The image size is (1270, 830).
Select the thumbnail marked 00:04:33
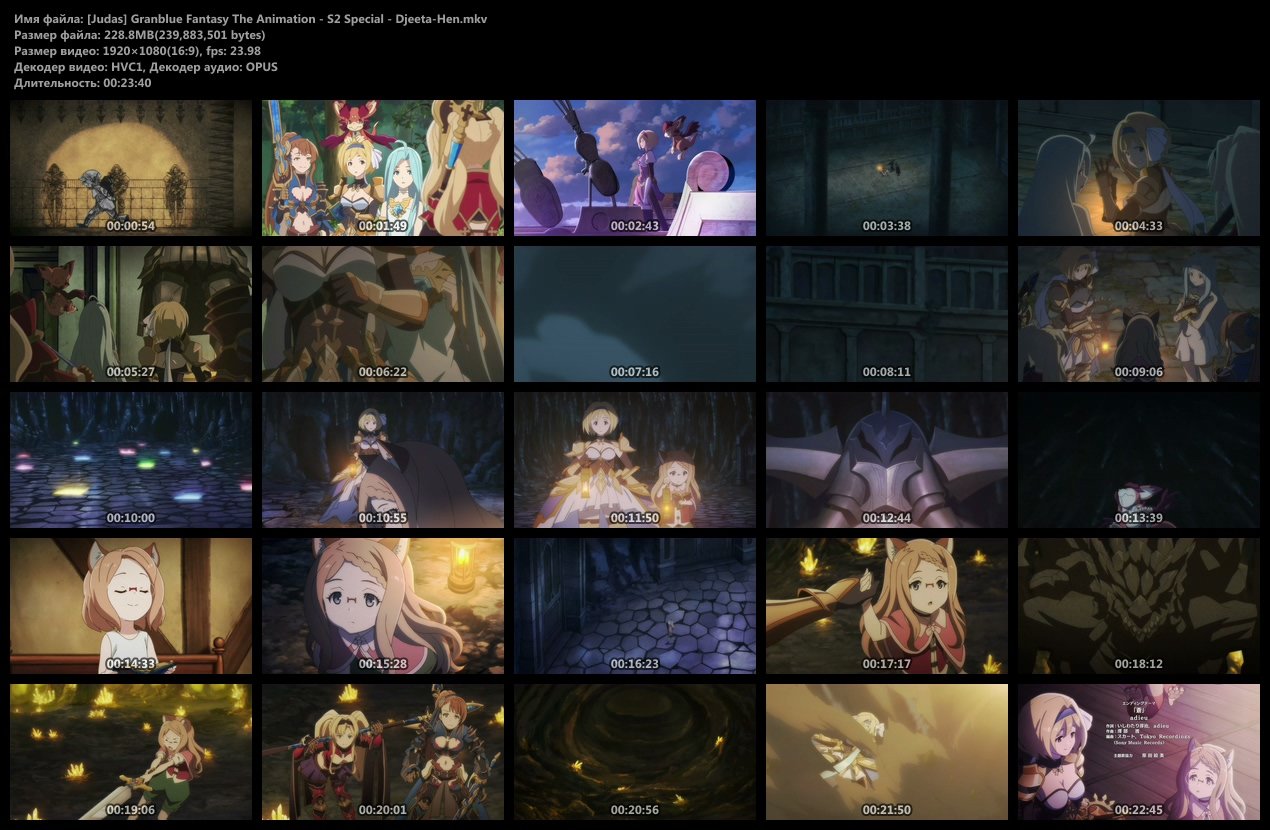1139,168
